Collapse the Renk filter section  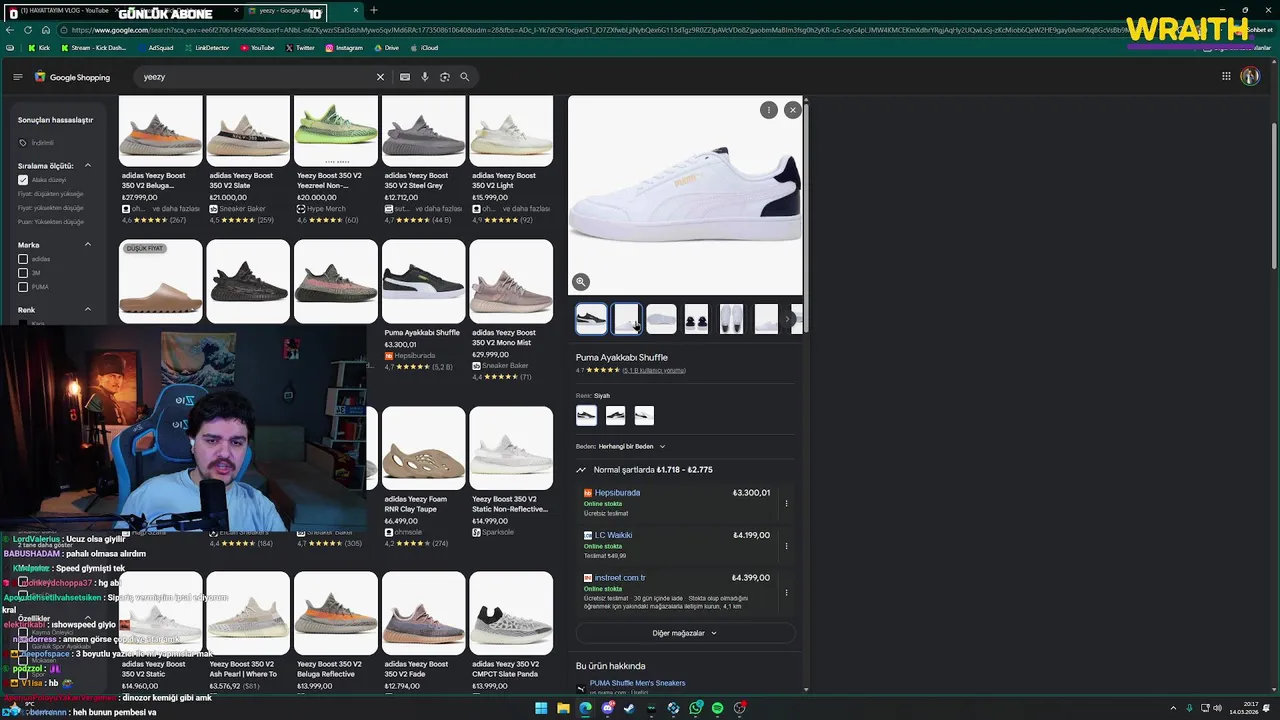coord(87,310)
